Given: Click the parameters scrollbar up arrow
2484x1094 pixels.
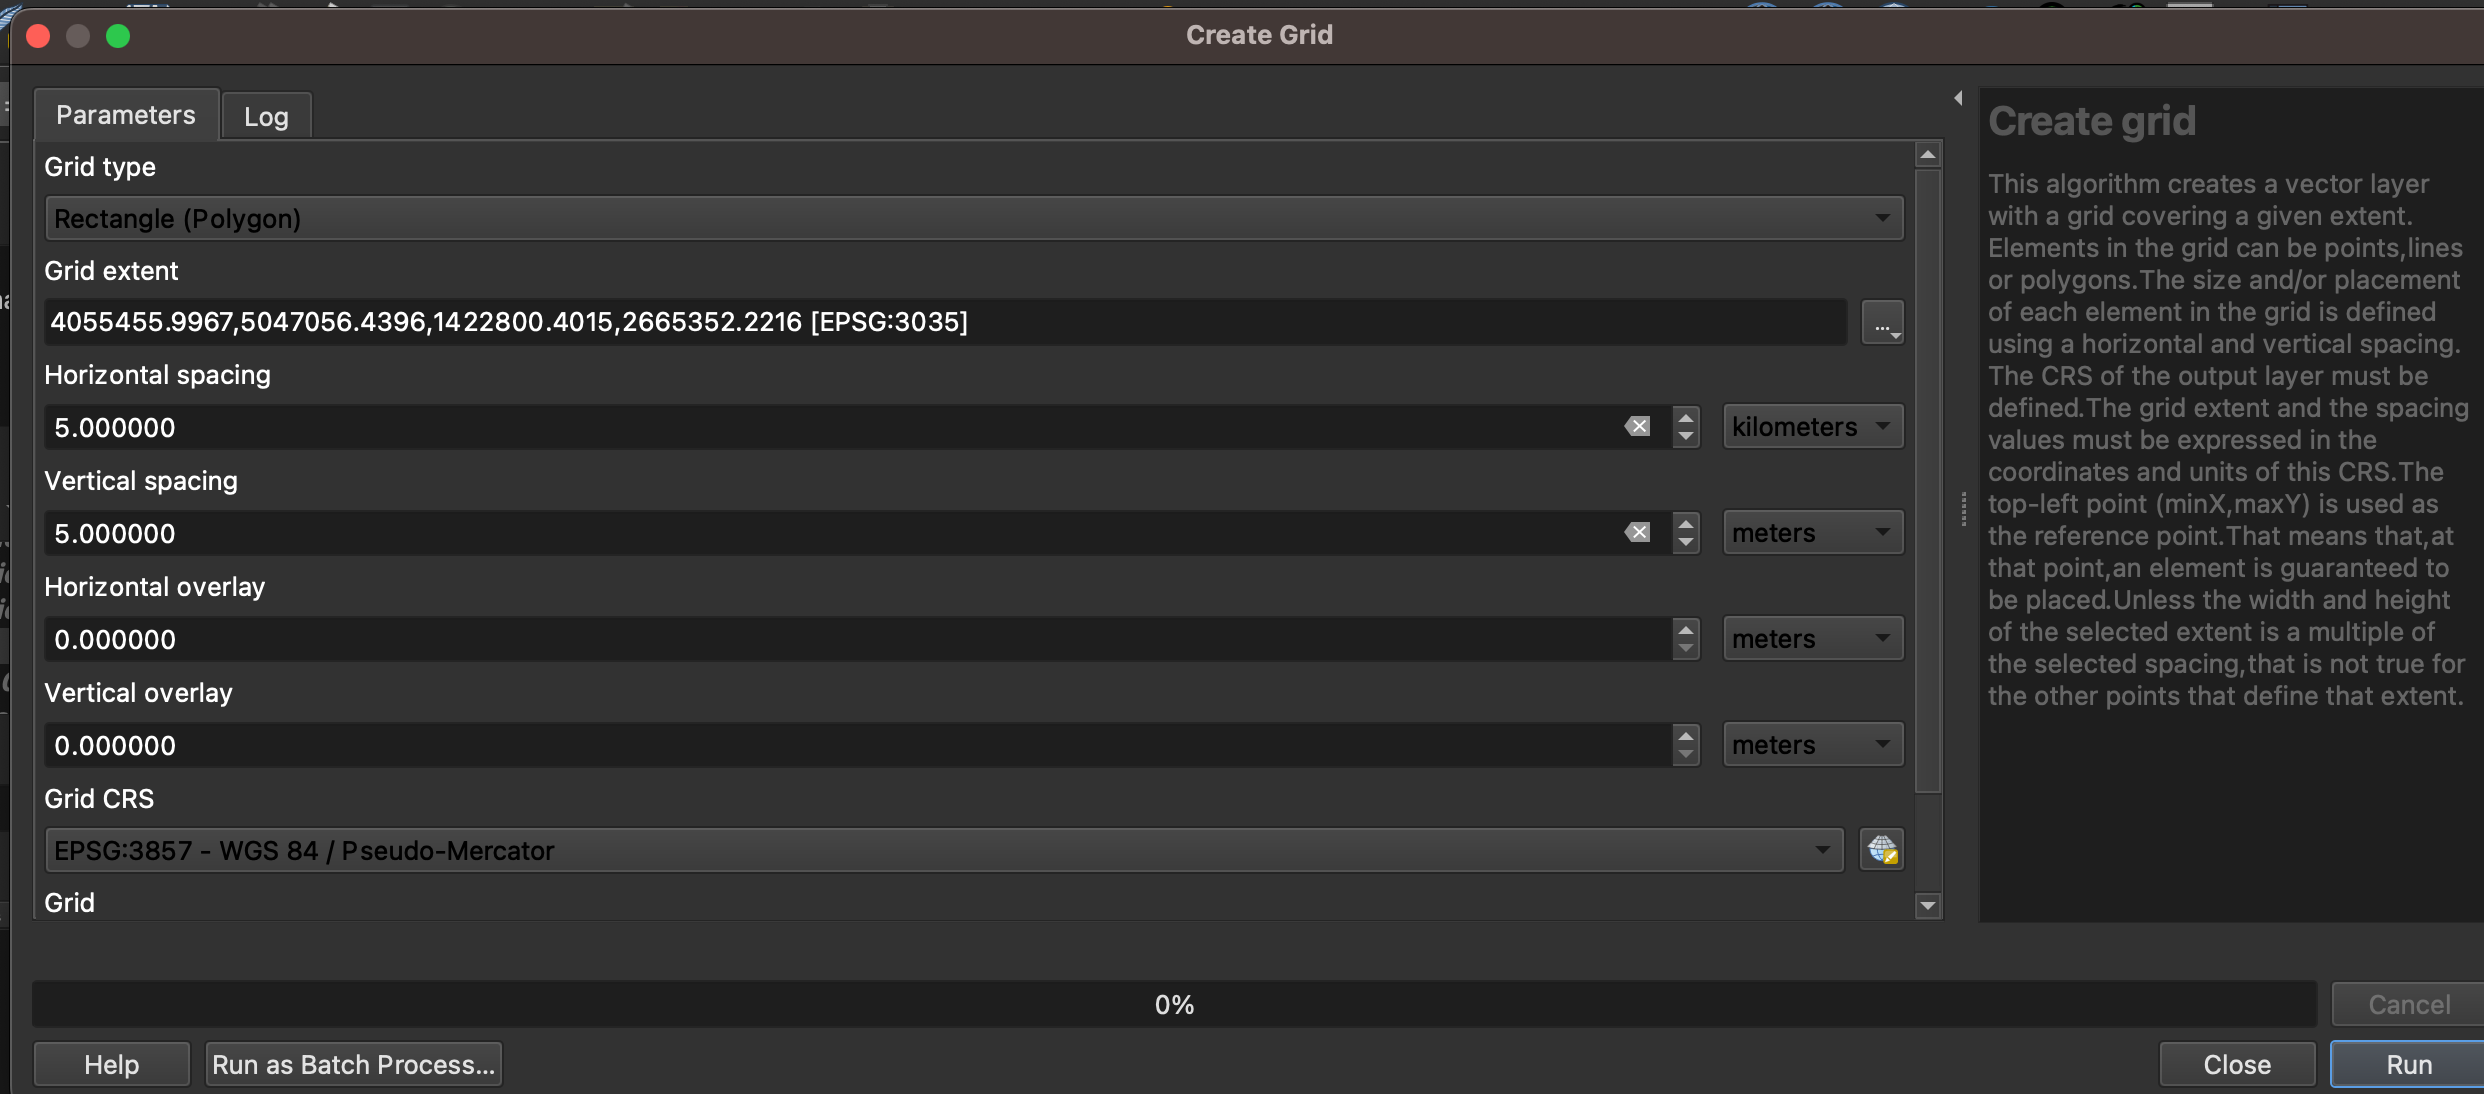Looking at the screenshot, I should coord(1928,155).
